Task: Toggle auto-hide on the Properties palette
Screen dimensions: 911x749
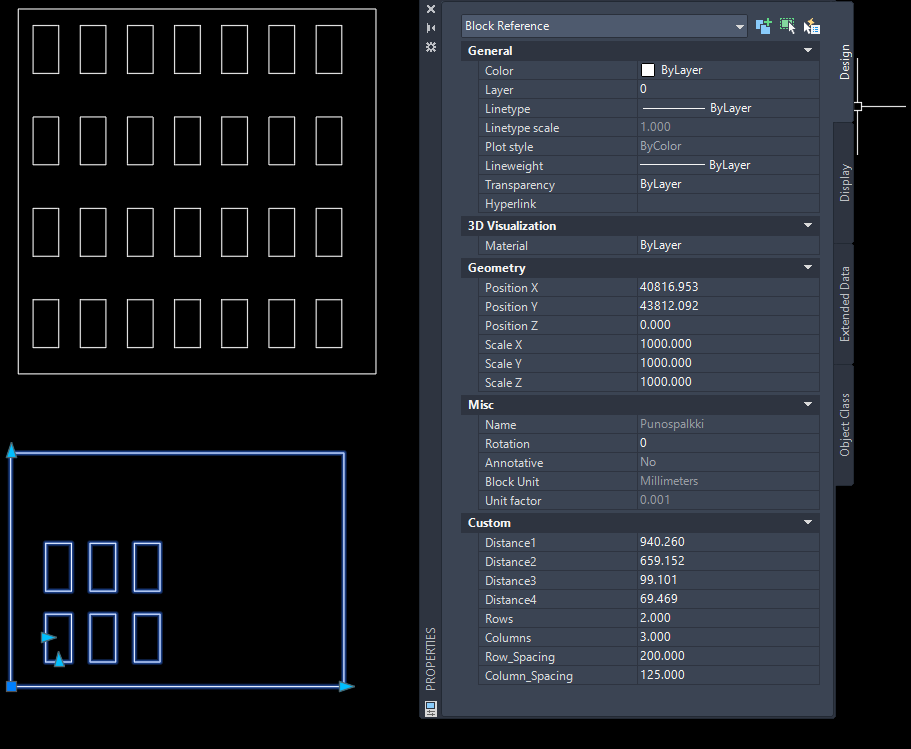Action: [x=431, y=28]
